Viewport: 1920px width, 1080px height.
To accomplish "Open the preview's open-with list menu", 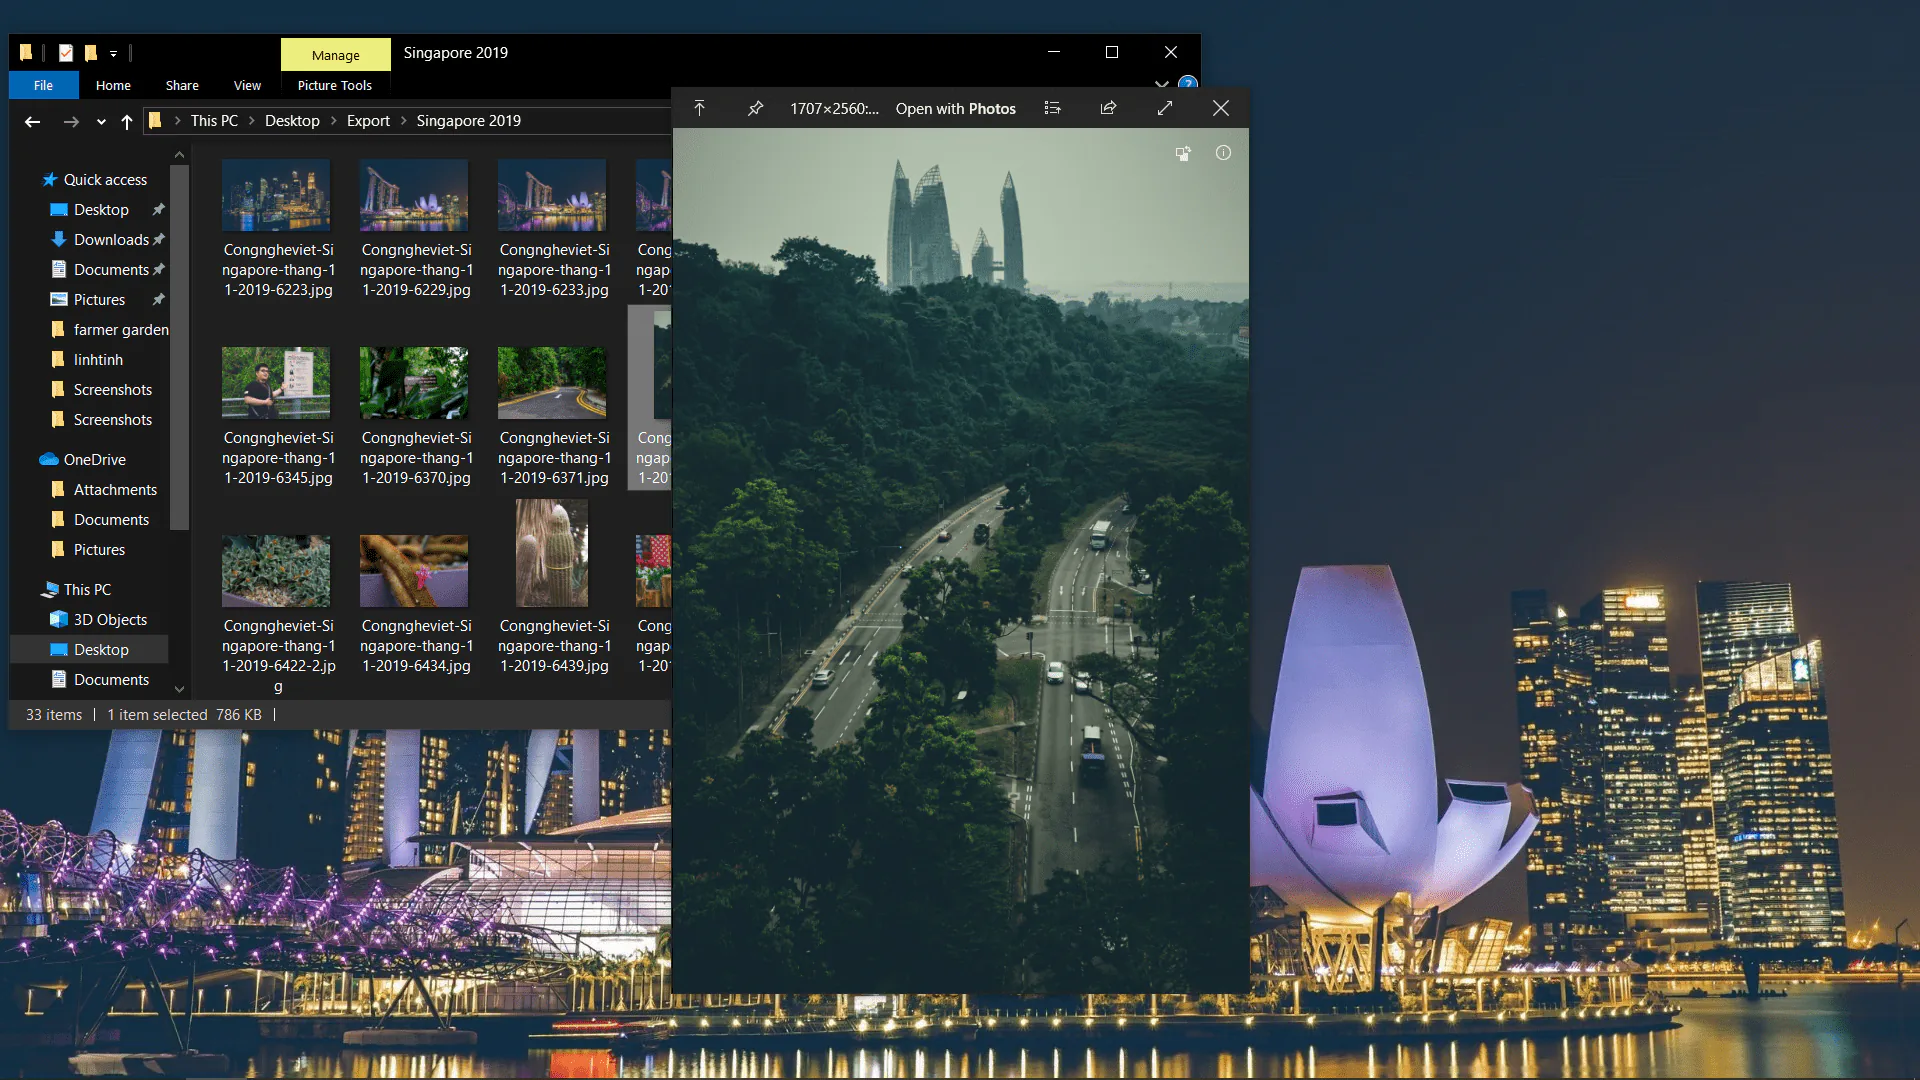I will point(1052,108).
